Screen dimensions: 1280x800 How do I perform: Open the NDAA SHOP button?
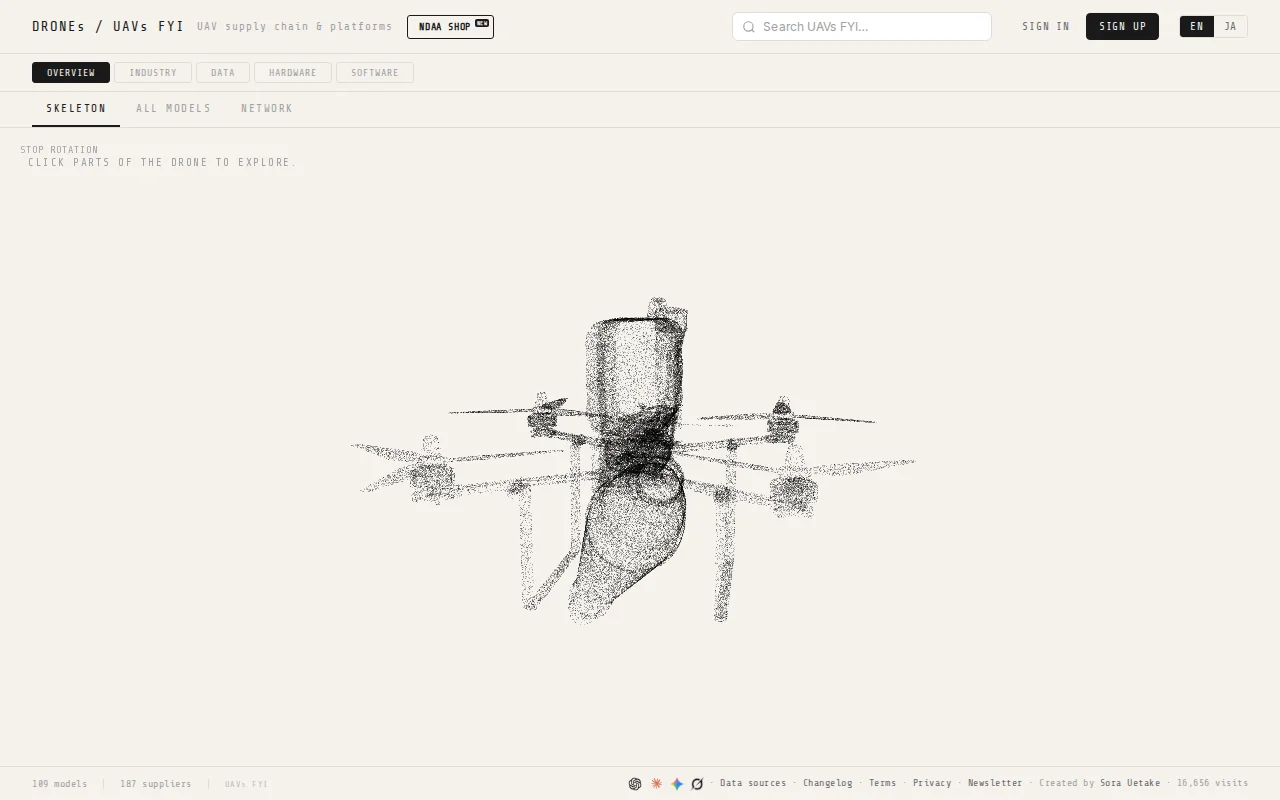coord(450,27)
